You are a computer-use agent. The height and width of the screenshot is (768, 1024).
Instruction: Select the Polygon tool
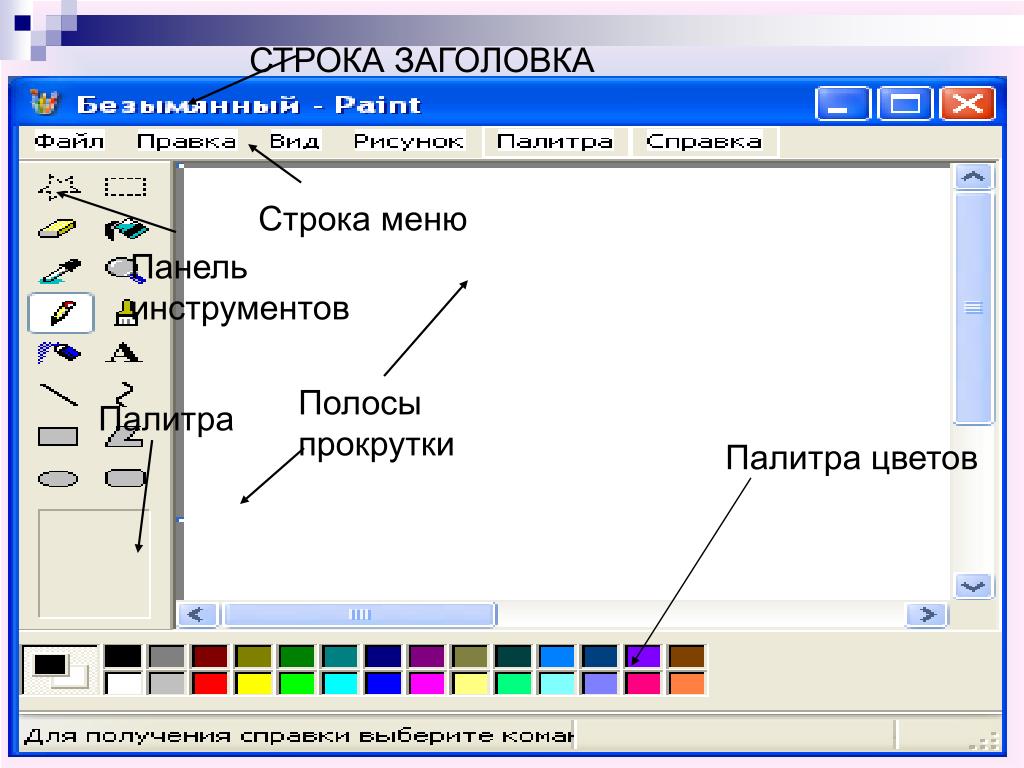pos(124,436)
